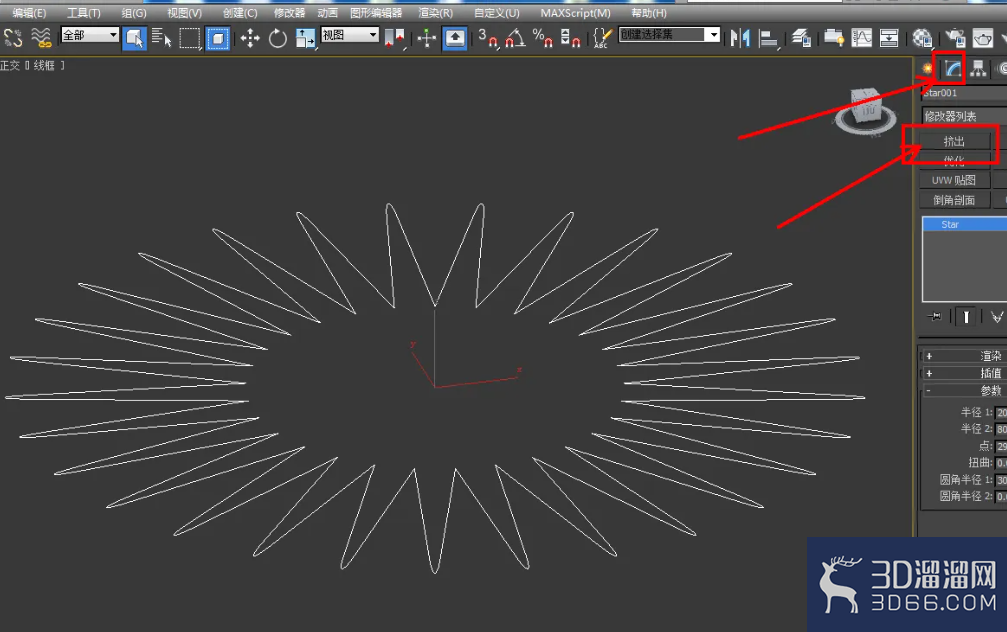
Task: Activate the Select Object tool
Action: click(x=134, y=39)
